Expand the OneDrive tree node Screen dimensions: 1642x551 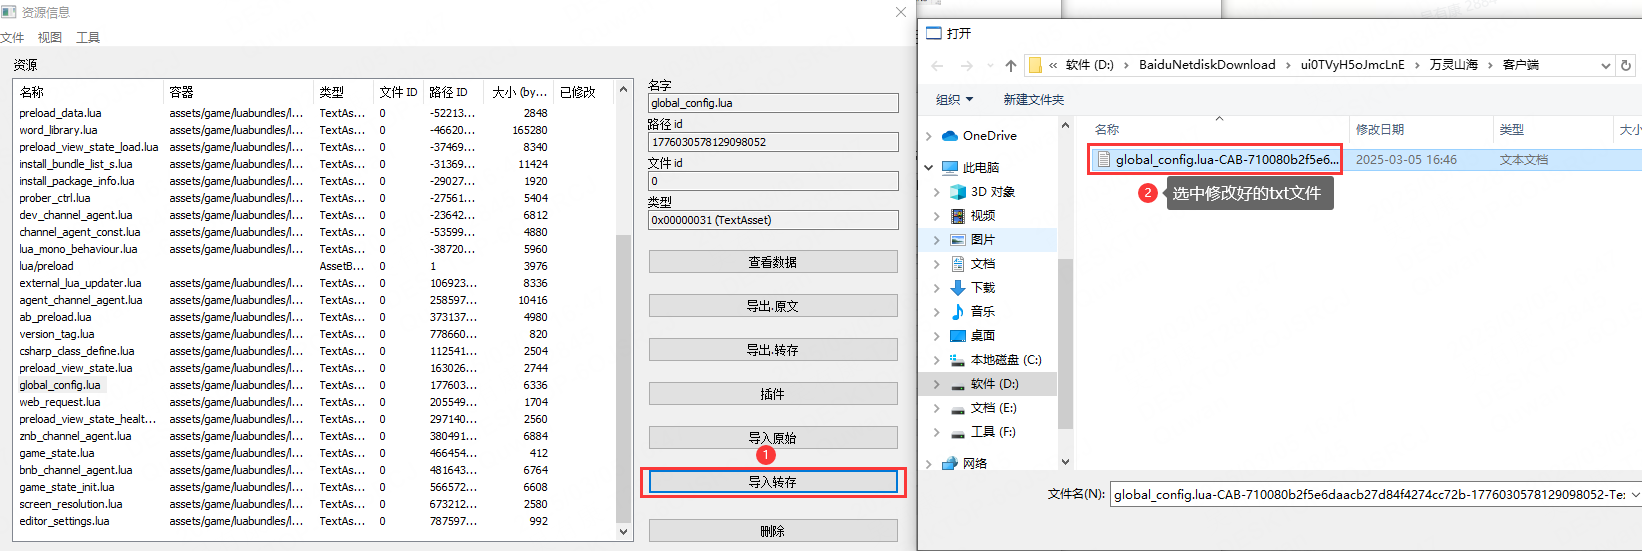pos(929,136)
